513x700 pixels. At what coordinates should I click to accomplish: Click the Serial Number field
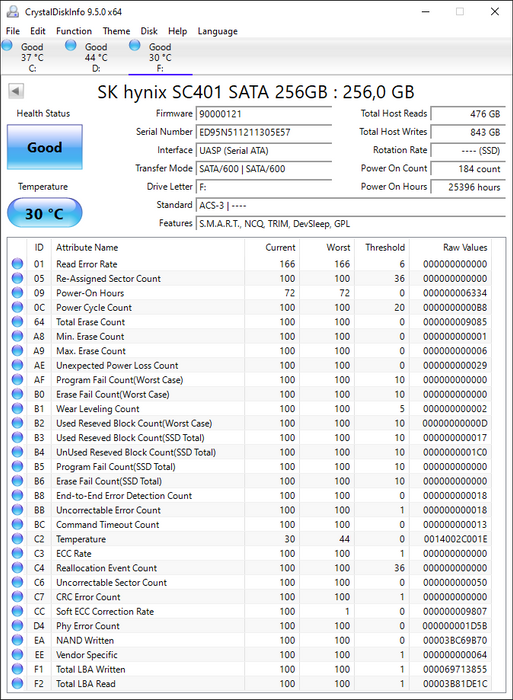tap(263, 132)
